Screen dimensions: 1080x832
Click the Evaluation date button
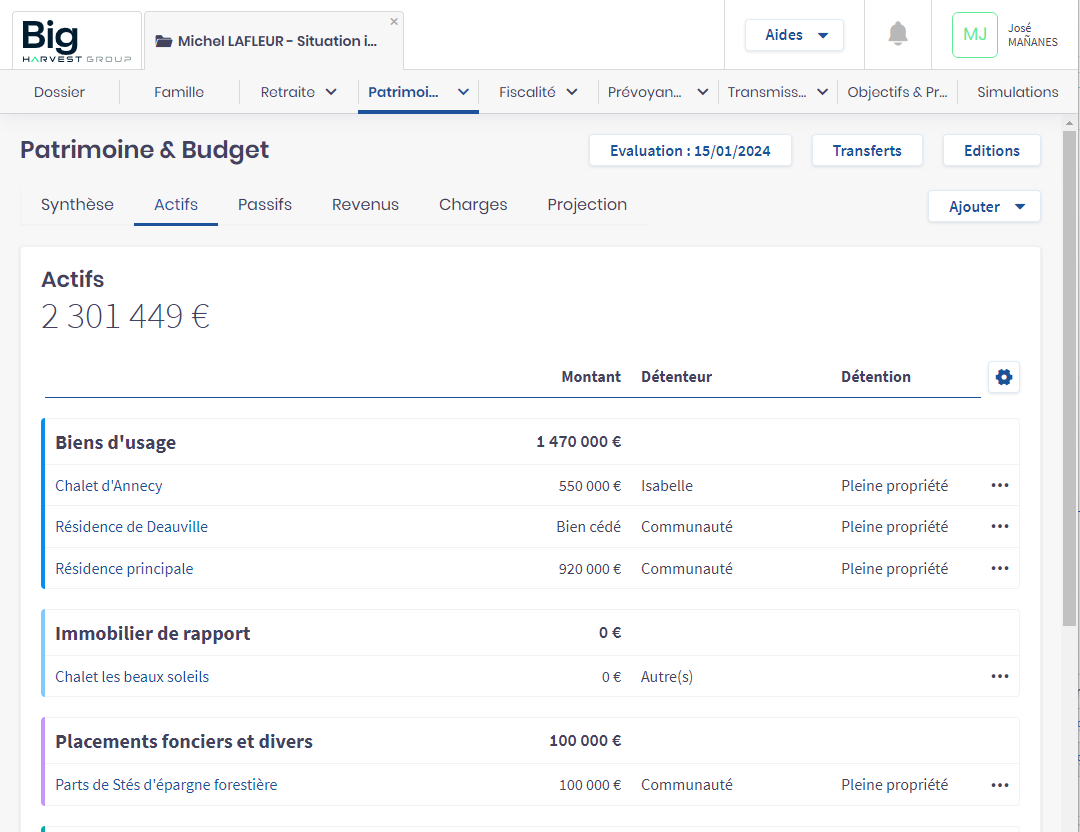(690, 151)
